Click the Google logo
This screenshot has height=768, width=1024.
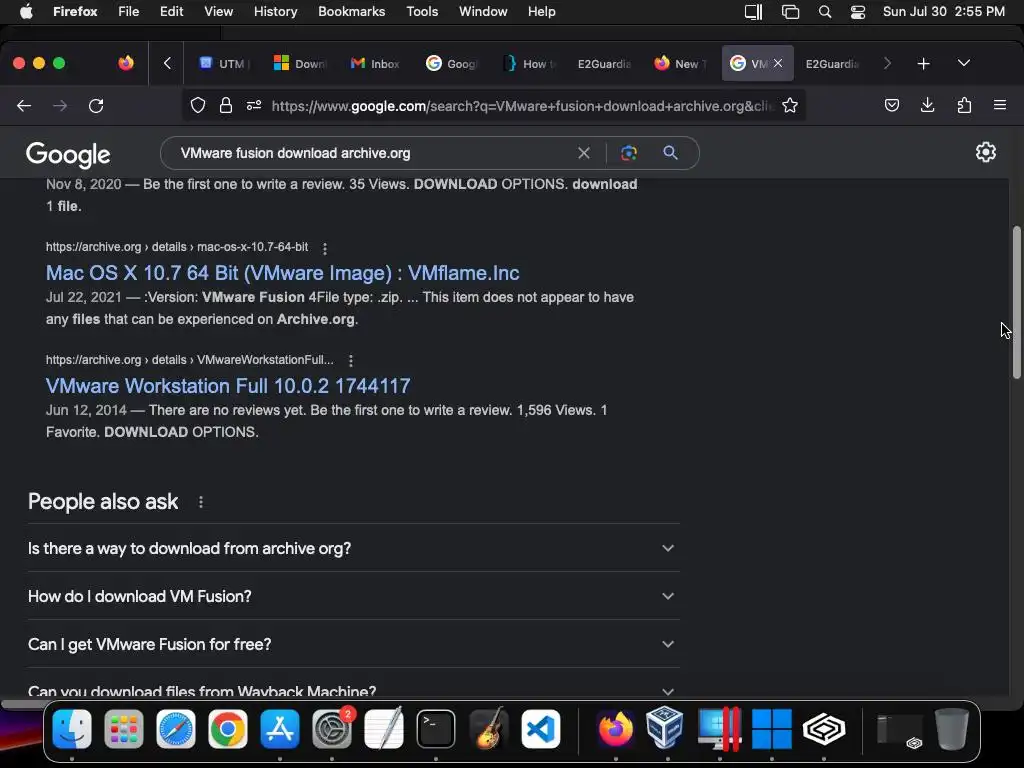point(68,155)
